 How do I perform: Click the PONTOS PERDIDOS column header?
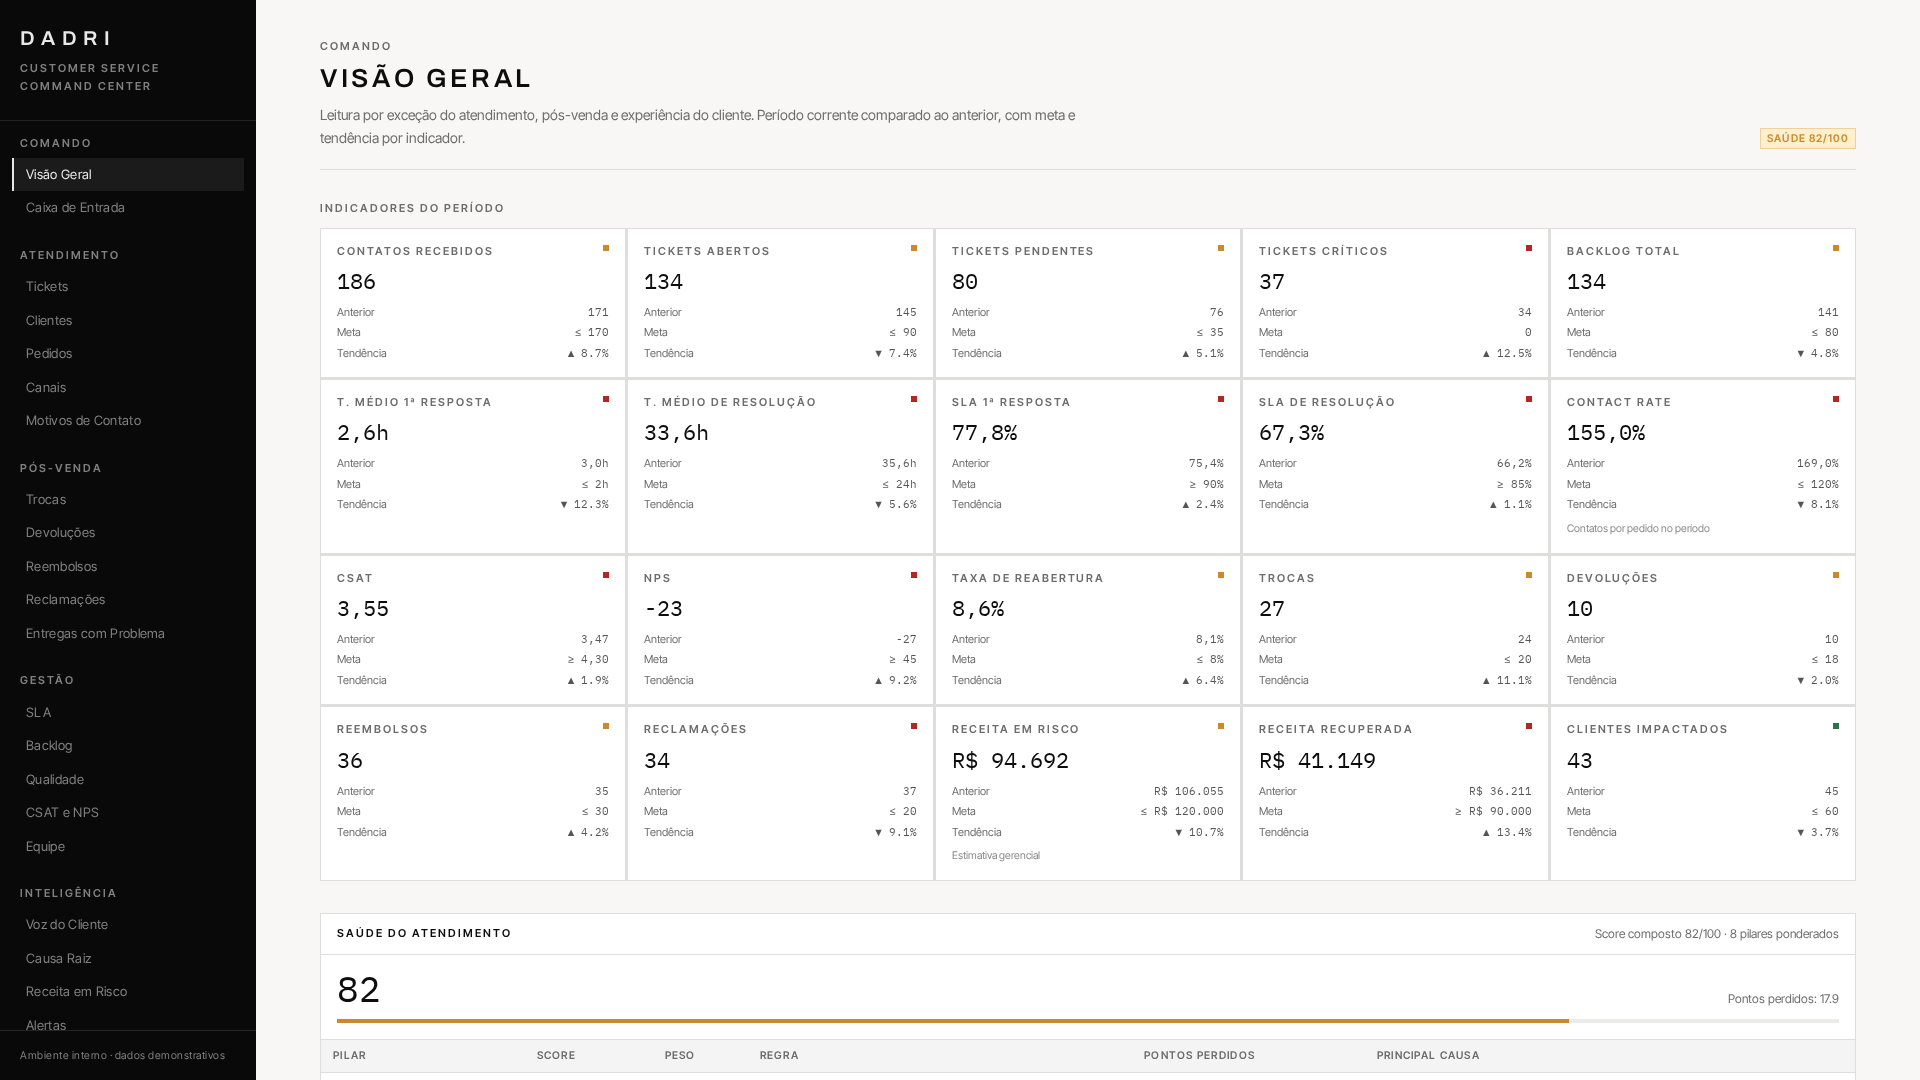point(1199,1056)
